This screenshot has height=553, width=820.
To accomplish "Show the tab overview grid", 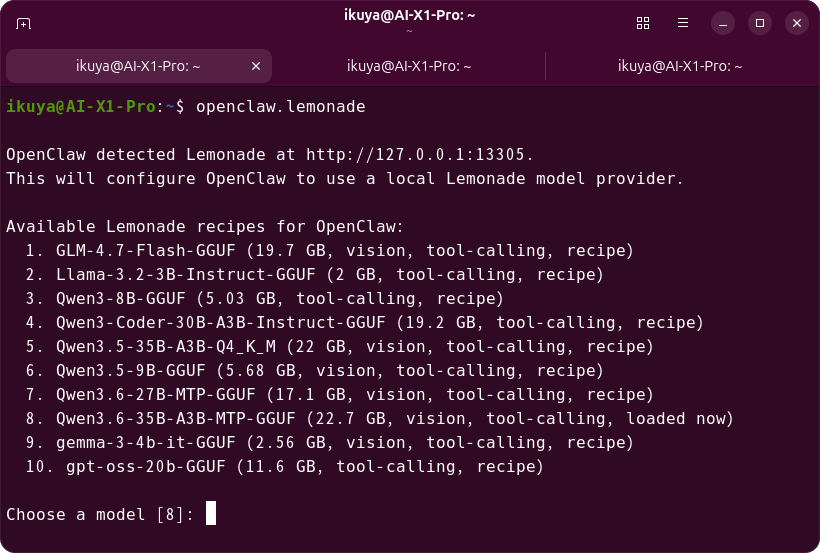I will click(x=643, y=24).
